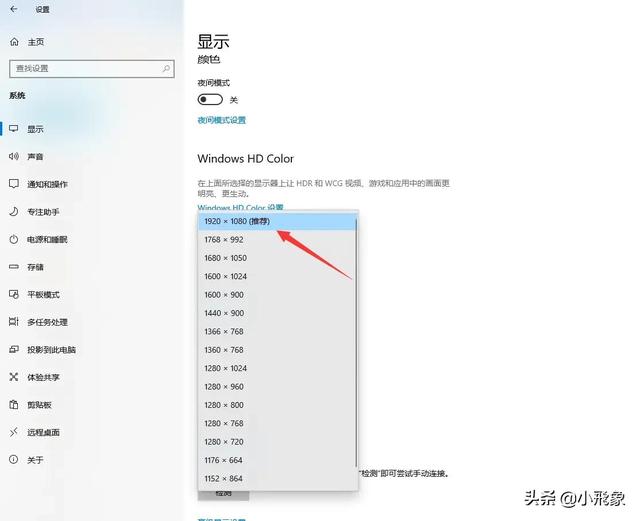The image size is (640, 521).
Task: Select resolution 1440 × 900
Action: pyautogui.click(x=277, y=313)
